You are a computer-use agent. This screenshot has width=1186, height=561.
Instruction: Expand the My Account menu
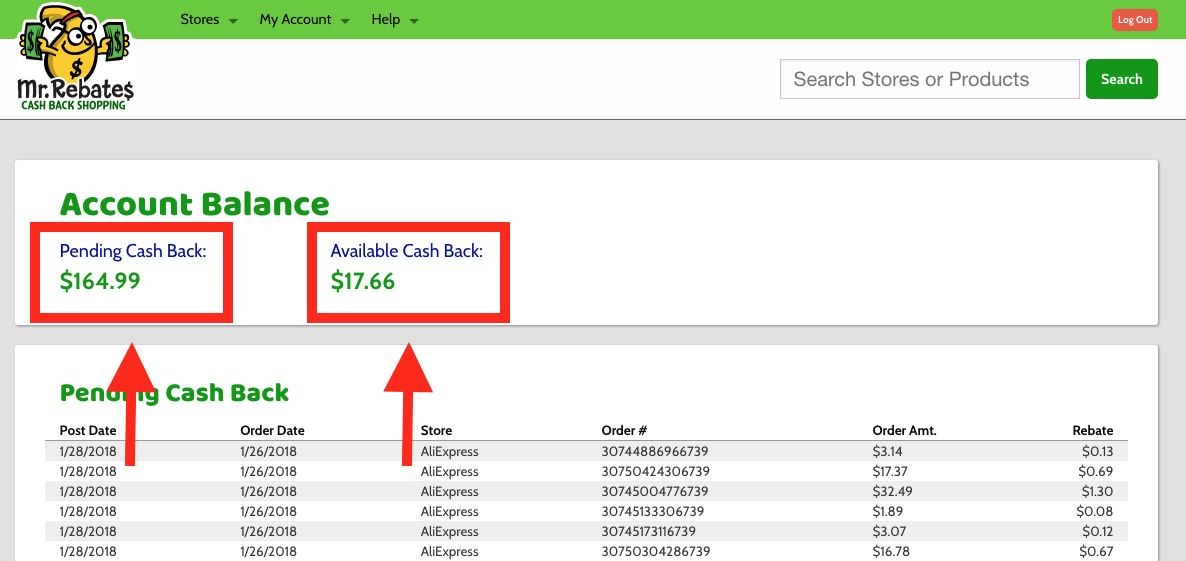(x=304, y=20)
